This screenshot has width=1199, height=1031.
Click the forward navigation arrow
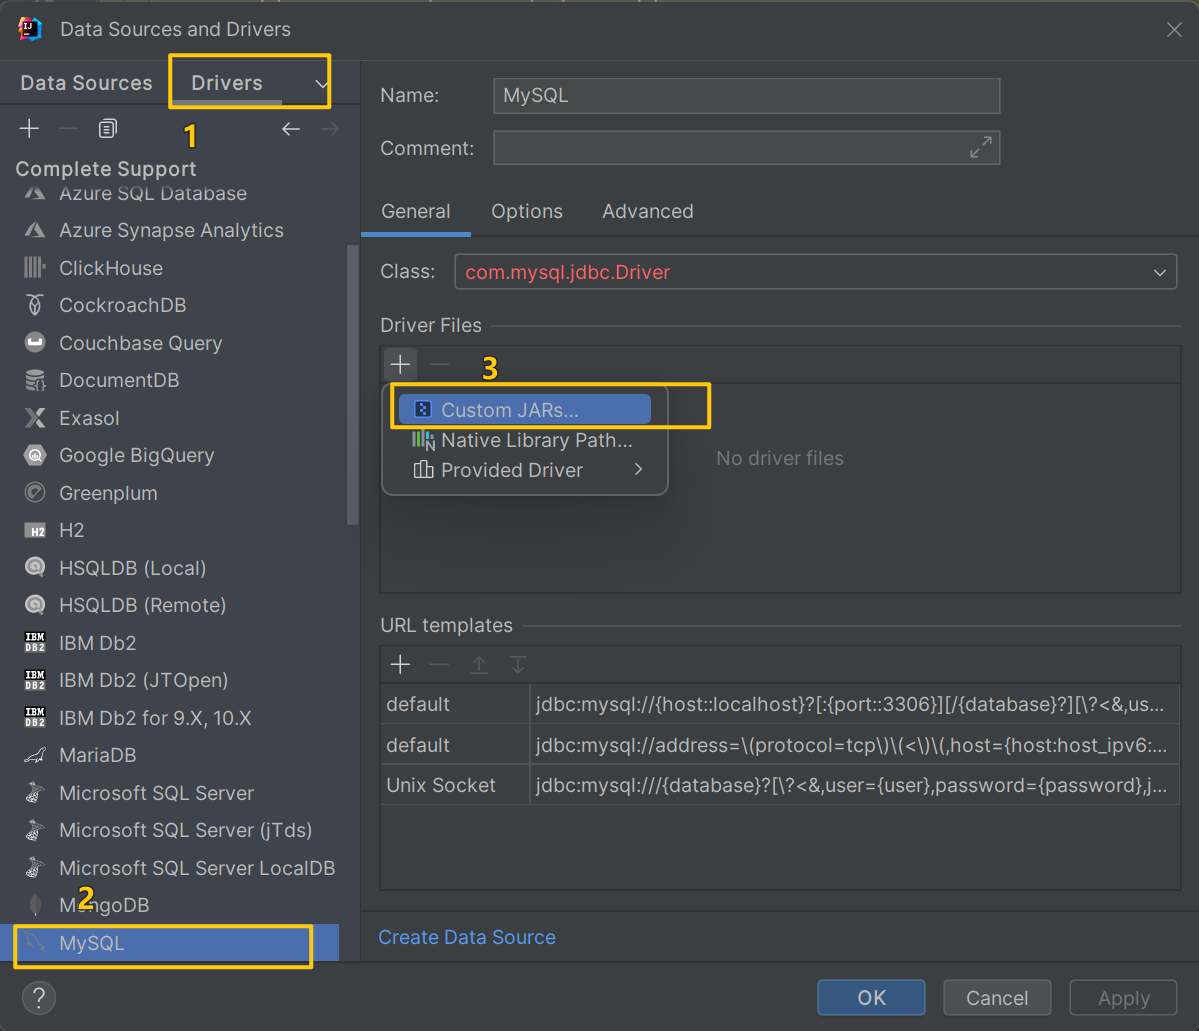(x=331, y=128)
